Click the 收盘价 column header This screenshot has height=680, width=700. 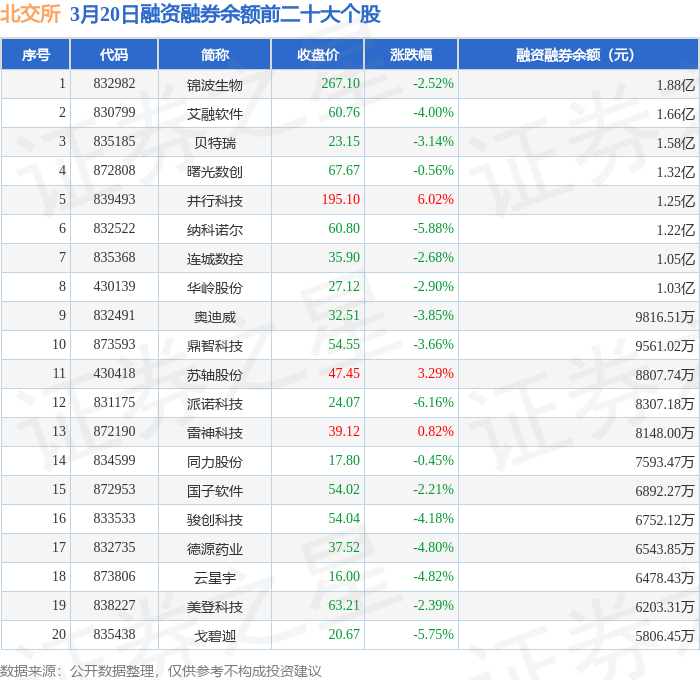pyautogui.click(x=318, y=54)
